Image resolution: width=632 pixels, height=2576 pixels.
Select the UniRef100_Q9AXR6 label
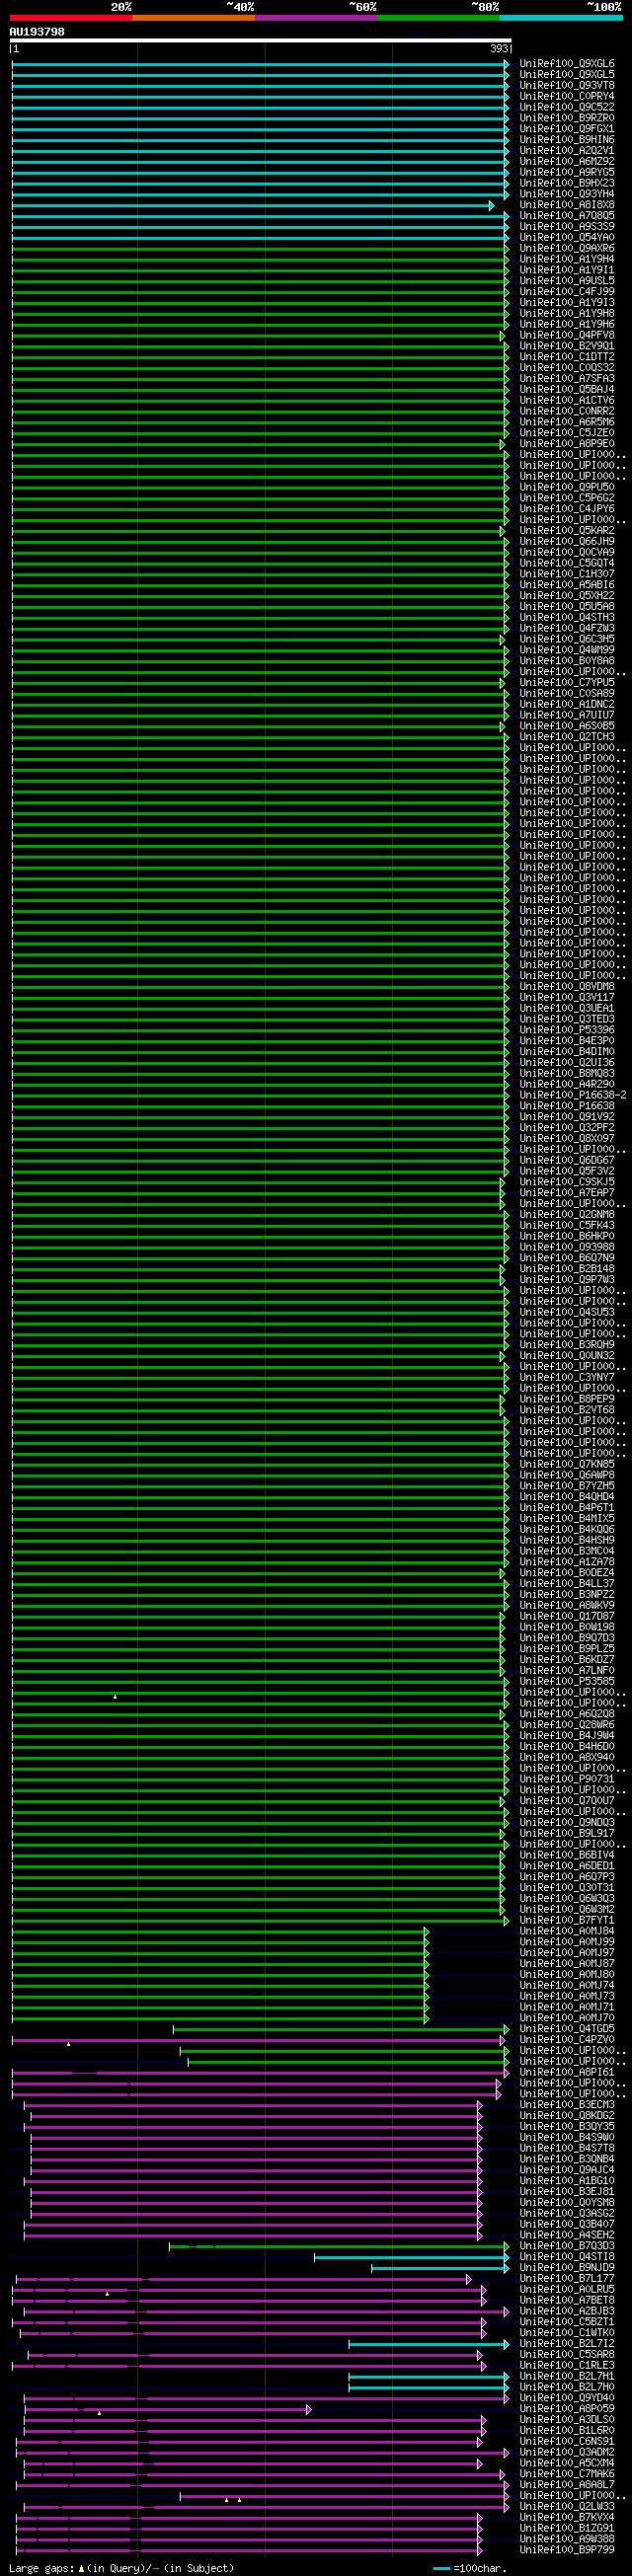click(567, 249)
